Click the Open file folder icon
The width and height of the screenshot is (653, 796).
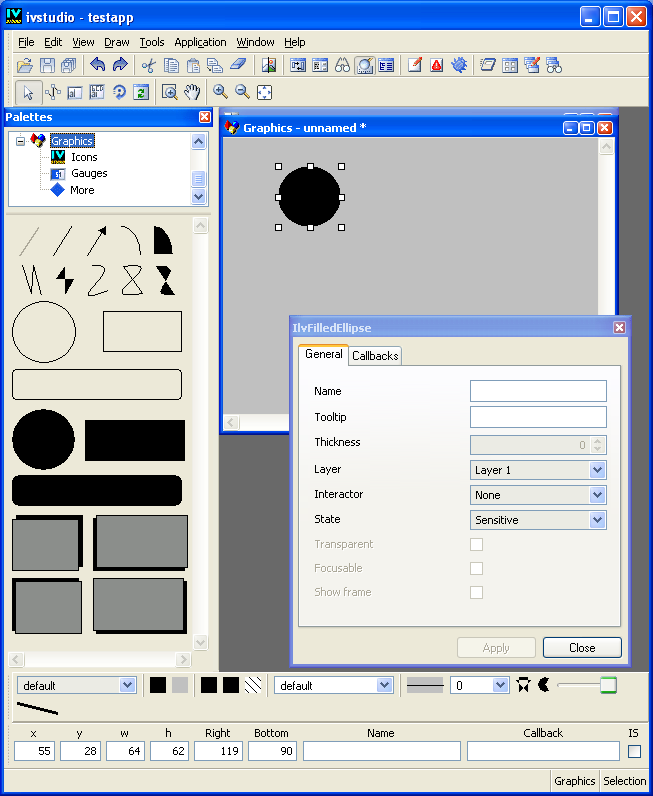[26, 65]
